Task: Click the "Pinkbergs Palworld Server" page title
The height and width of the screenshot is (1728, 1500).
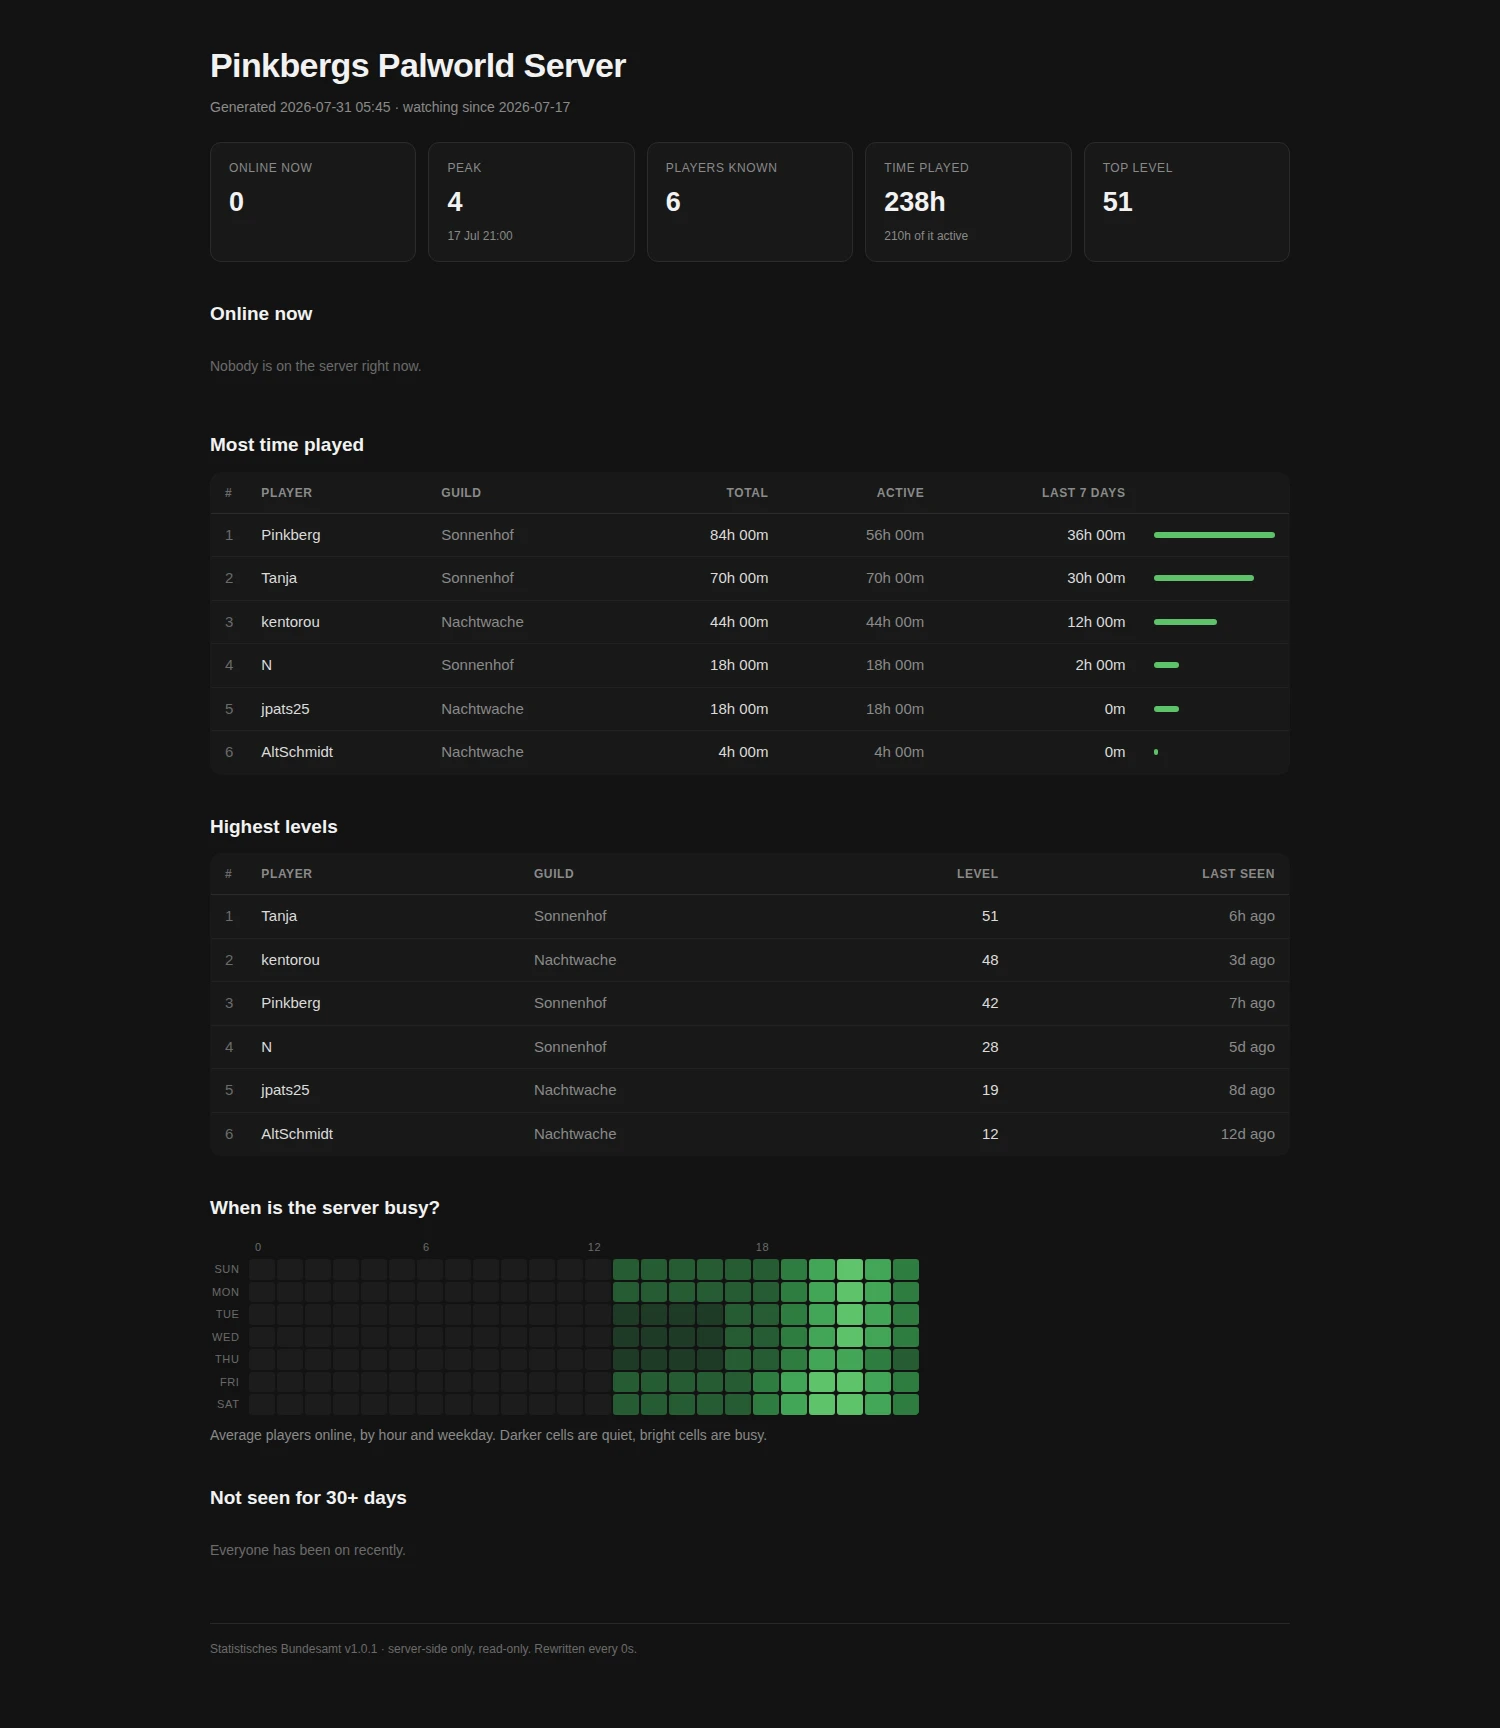Action: [418, 66]
